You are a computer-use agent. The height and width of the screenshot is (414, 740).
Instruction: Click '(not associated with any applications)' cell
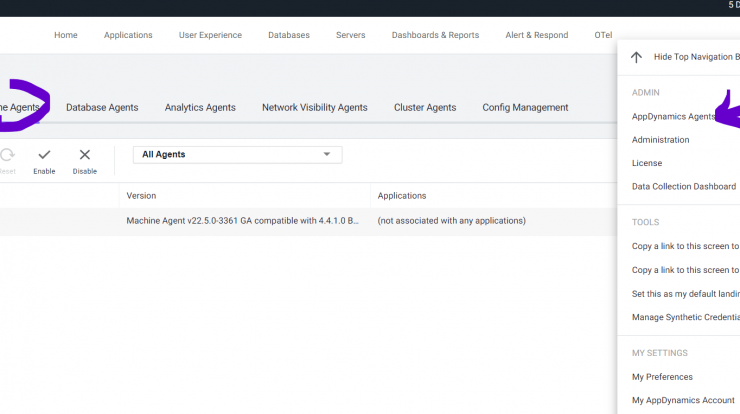tap(451, 221)
